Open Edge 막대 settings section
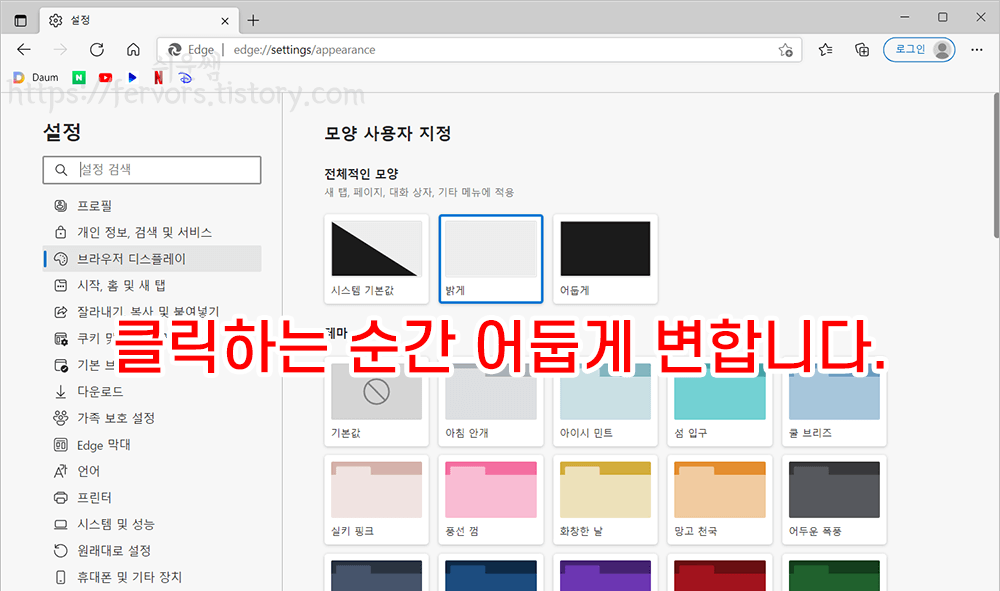Screen dimensions: 1000x591 (x=152, y=444)
